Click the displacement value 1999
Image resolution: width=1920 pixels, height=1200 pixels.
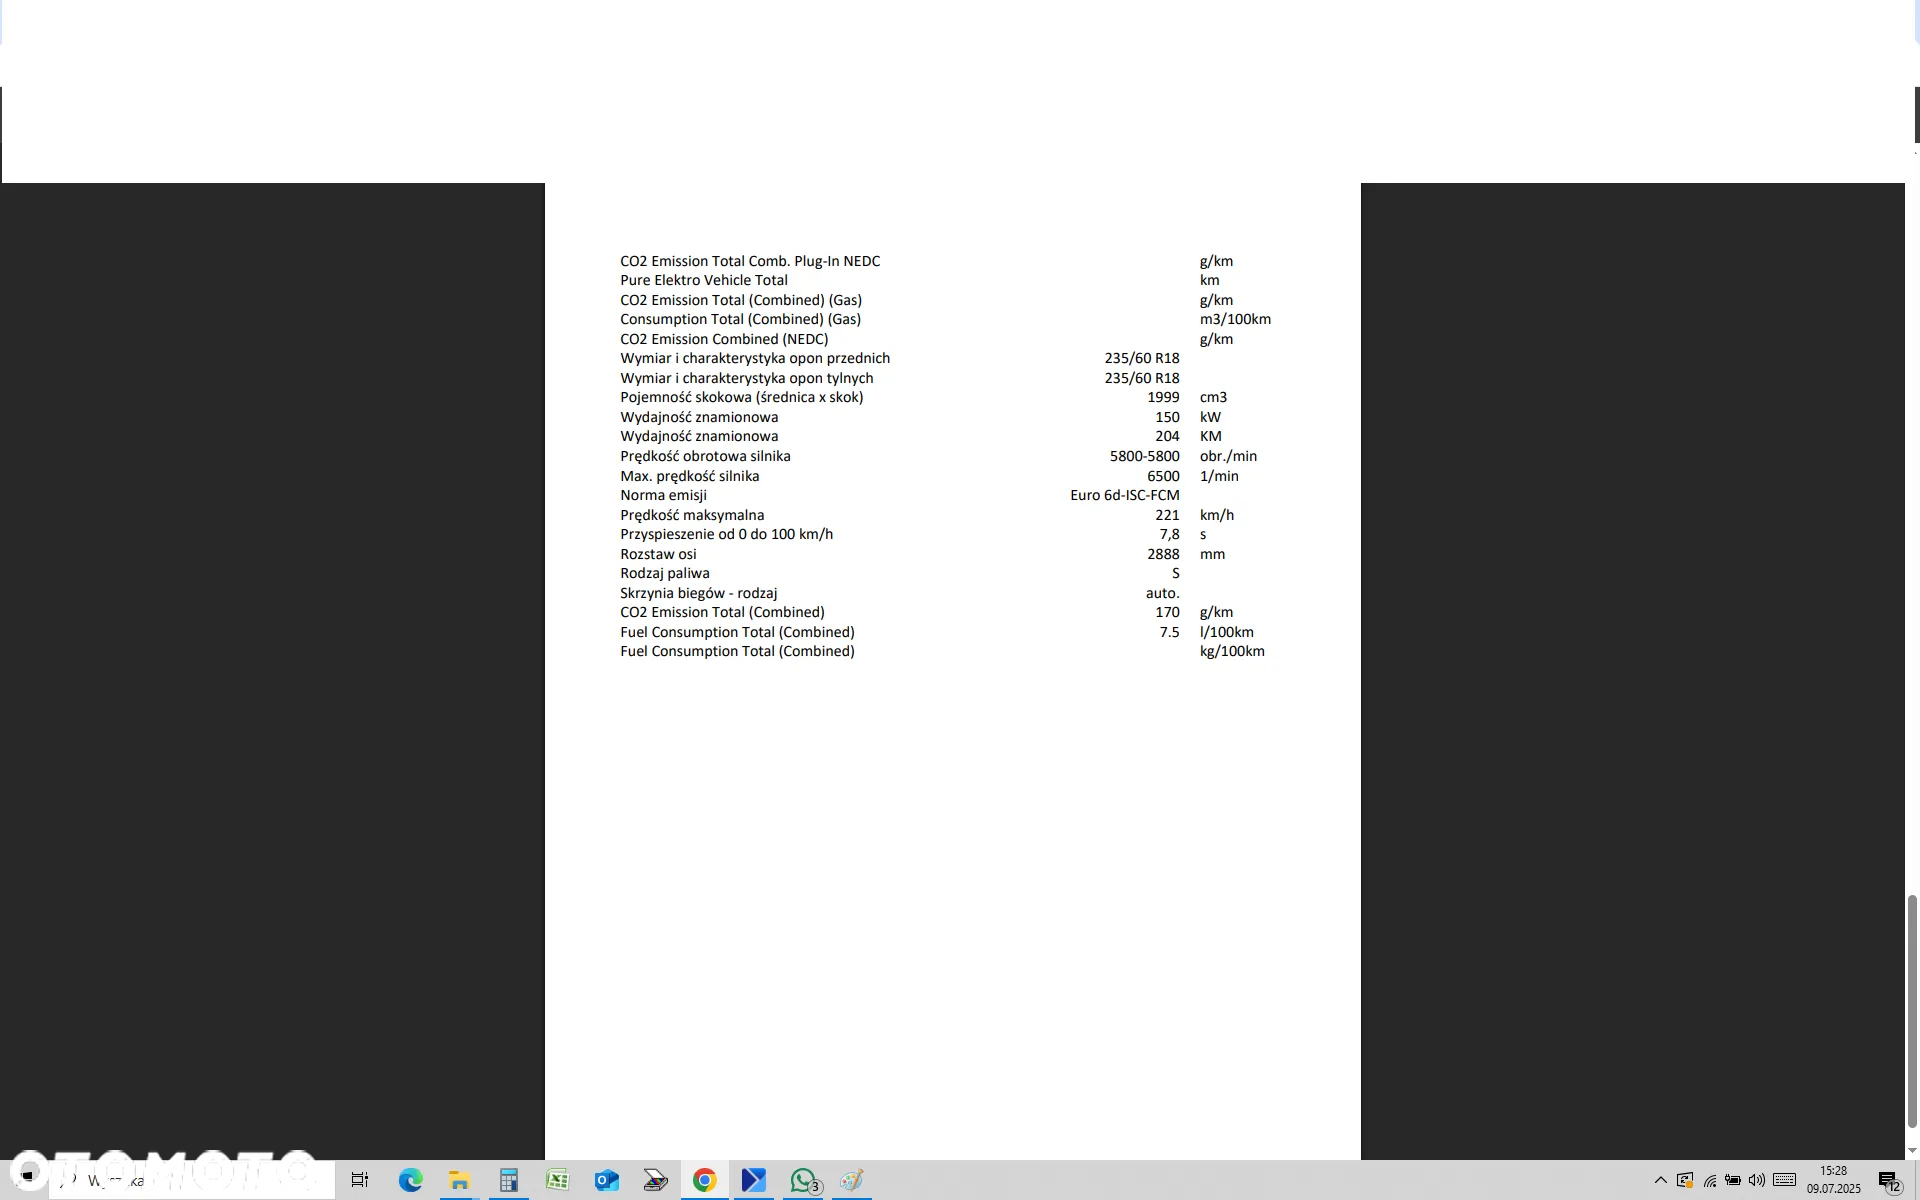click(1163, 397)
